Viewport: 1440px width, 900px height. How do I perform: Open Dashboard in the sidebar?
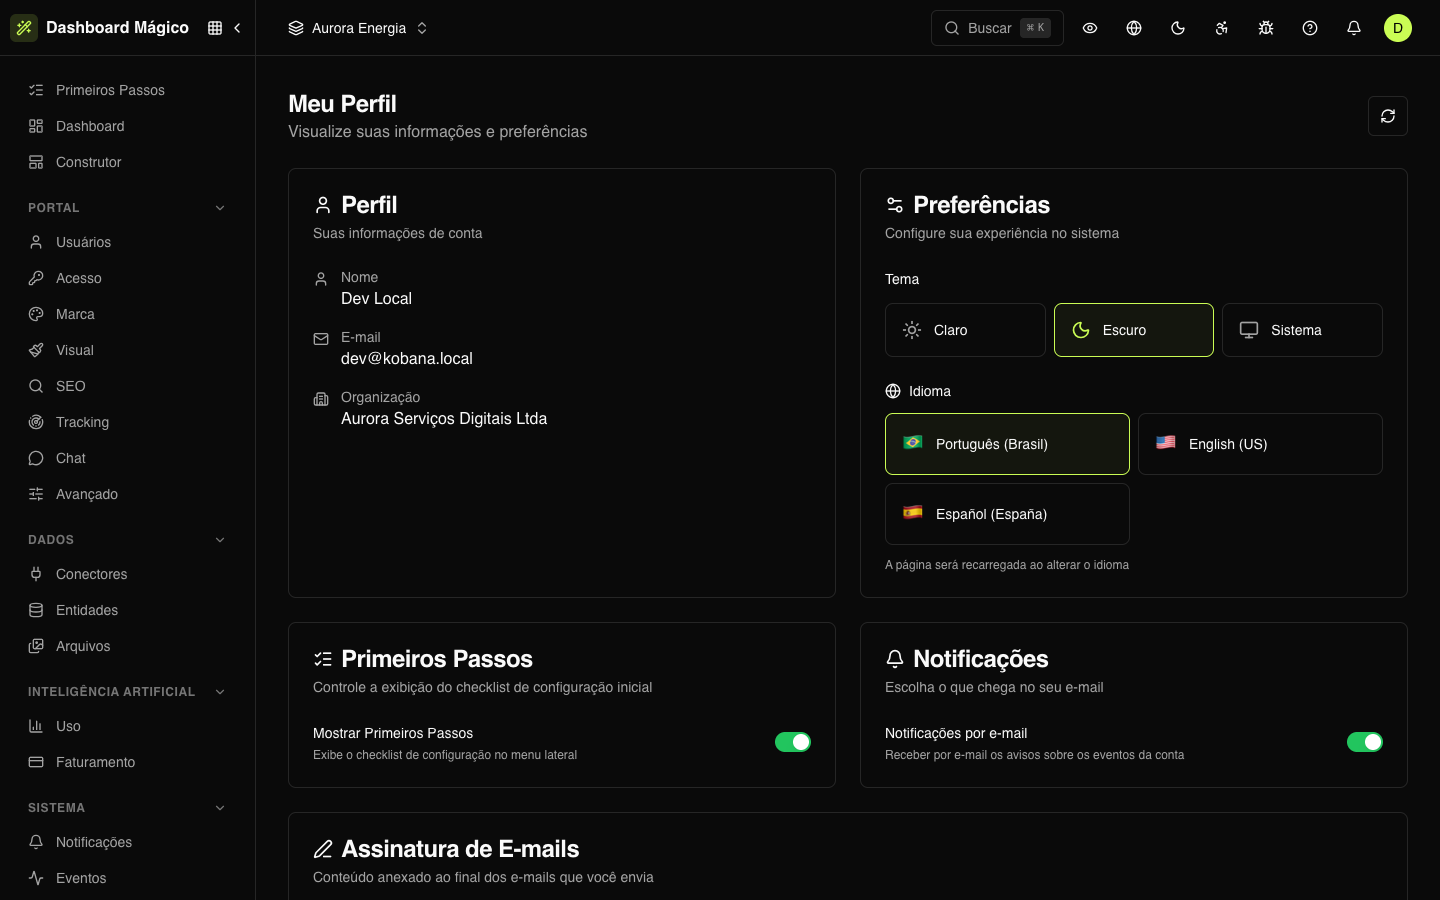click(127, 126)
